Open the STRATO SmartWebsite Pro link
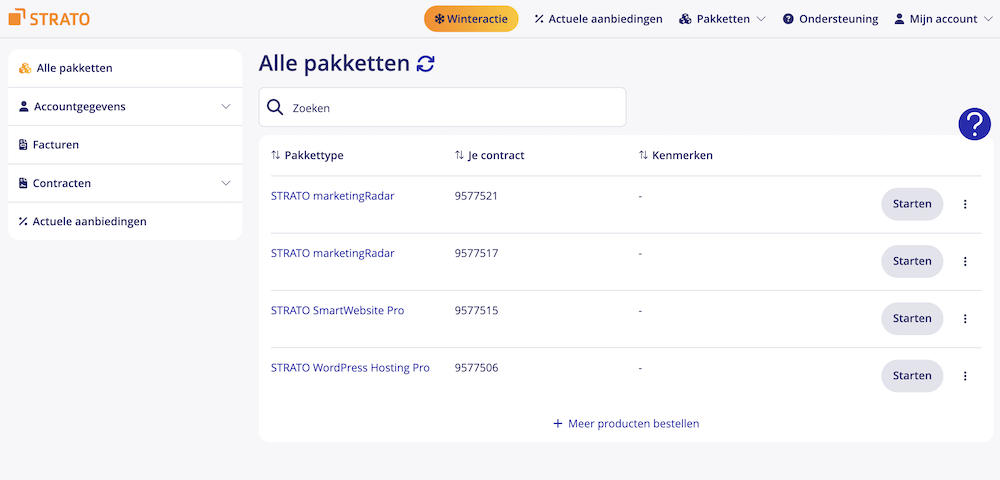 pyautogui.click(x=337, y=311)
